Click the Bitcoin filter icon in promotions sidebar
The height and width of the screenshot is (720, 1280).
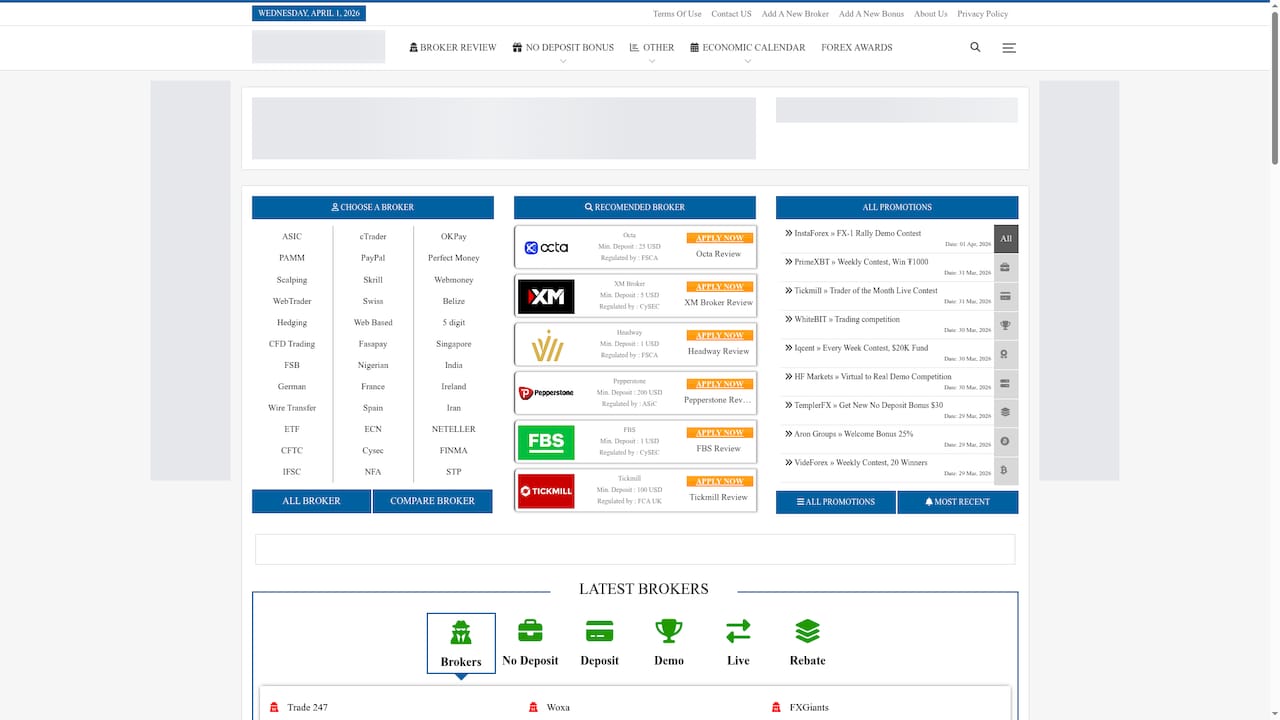(1006, 470)
